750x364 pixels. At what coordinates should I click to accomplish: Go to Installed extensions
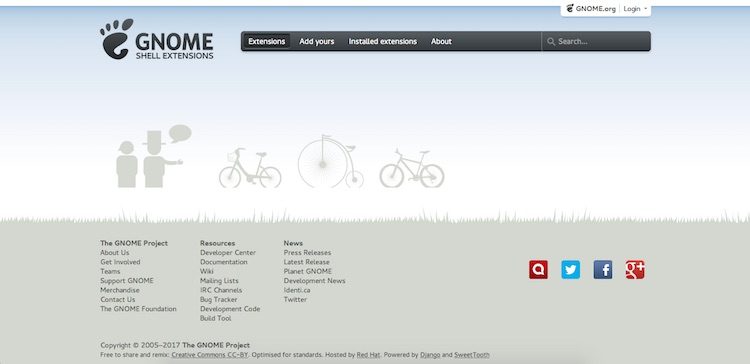[383, 41]
